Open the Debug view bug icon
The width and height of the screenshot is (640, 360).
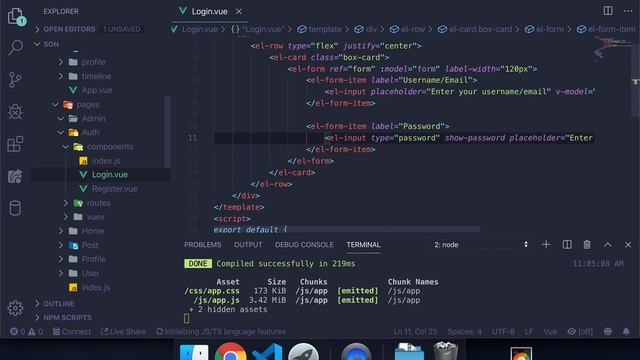(15, 111)
